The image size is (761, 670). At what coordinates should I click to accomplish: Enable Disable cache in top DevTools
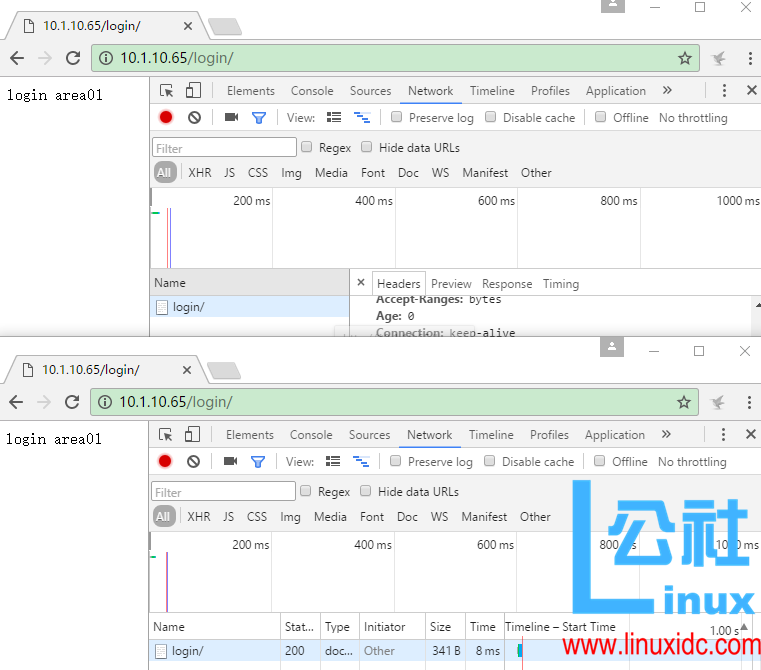[491, 117]
